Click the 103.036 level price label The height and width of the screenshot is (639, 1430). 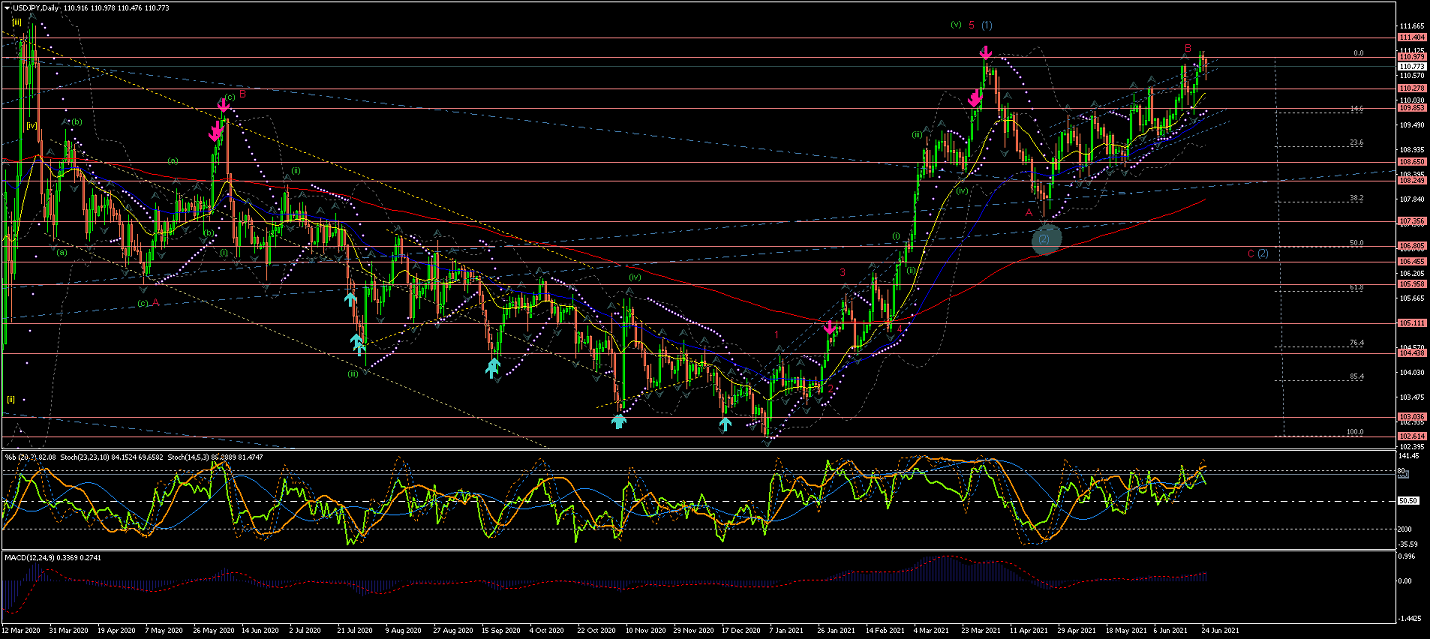(1411, 417)
